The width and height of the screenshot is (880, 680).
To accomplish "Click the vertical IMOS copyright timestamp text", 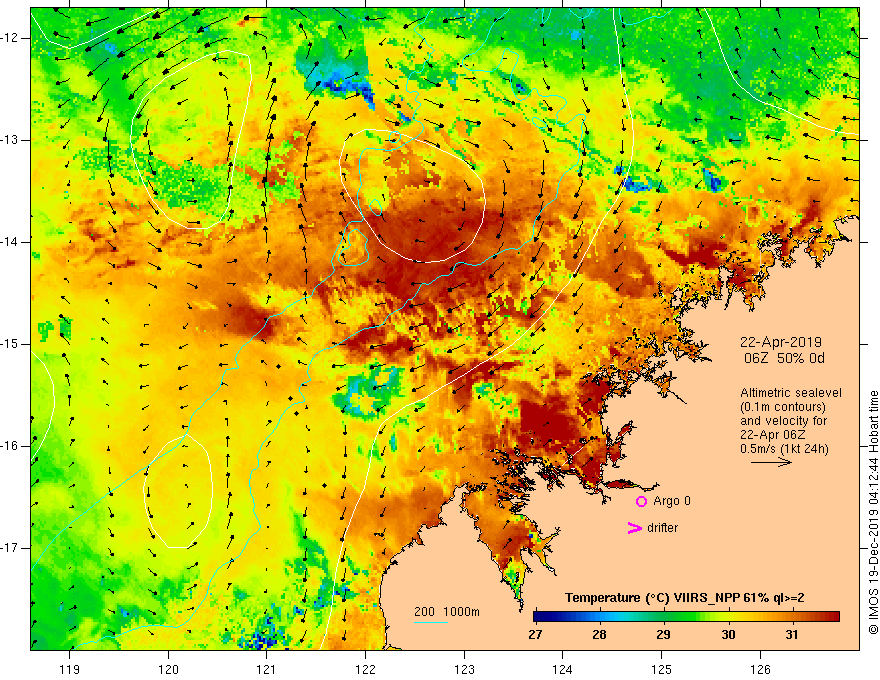I will (x=873, y=512).
